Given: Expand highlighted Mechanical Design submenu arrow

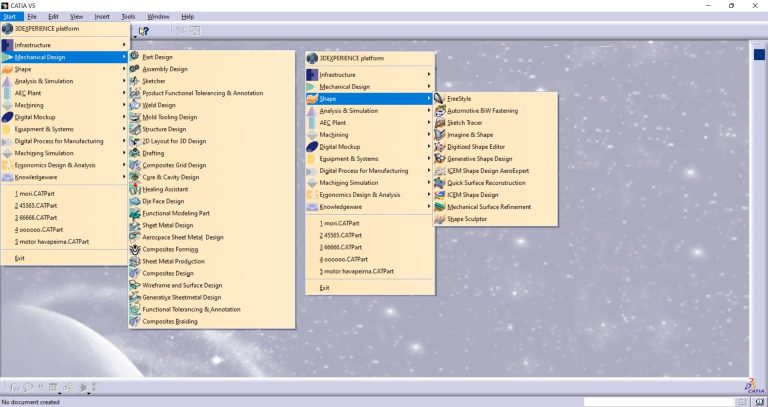Looking at the screenshot, I should pyautogui.click(x=124, y=57).
